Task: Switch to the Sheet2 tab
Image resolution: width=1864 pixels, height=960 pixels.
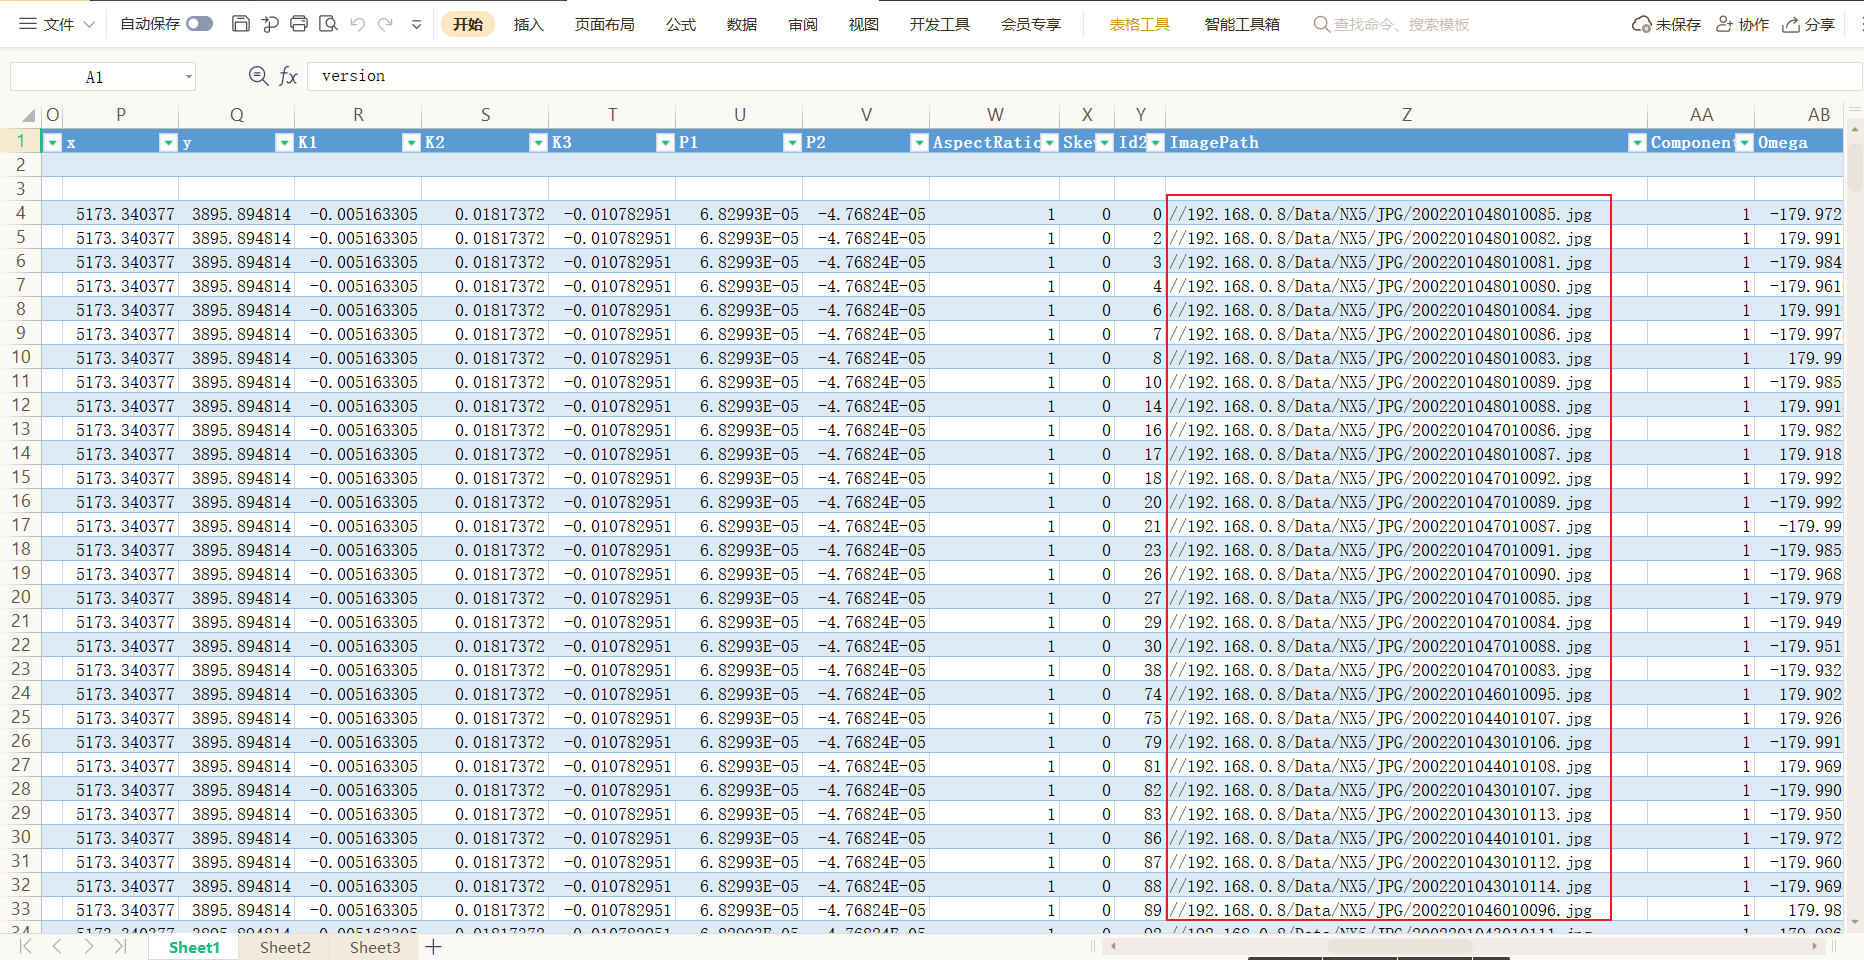Action: [285, 947]
